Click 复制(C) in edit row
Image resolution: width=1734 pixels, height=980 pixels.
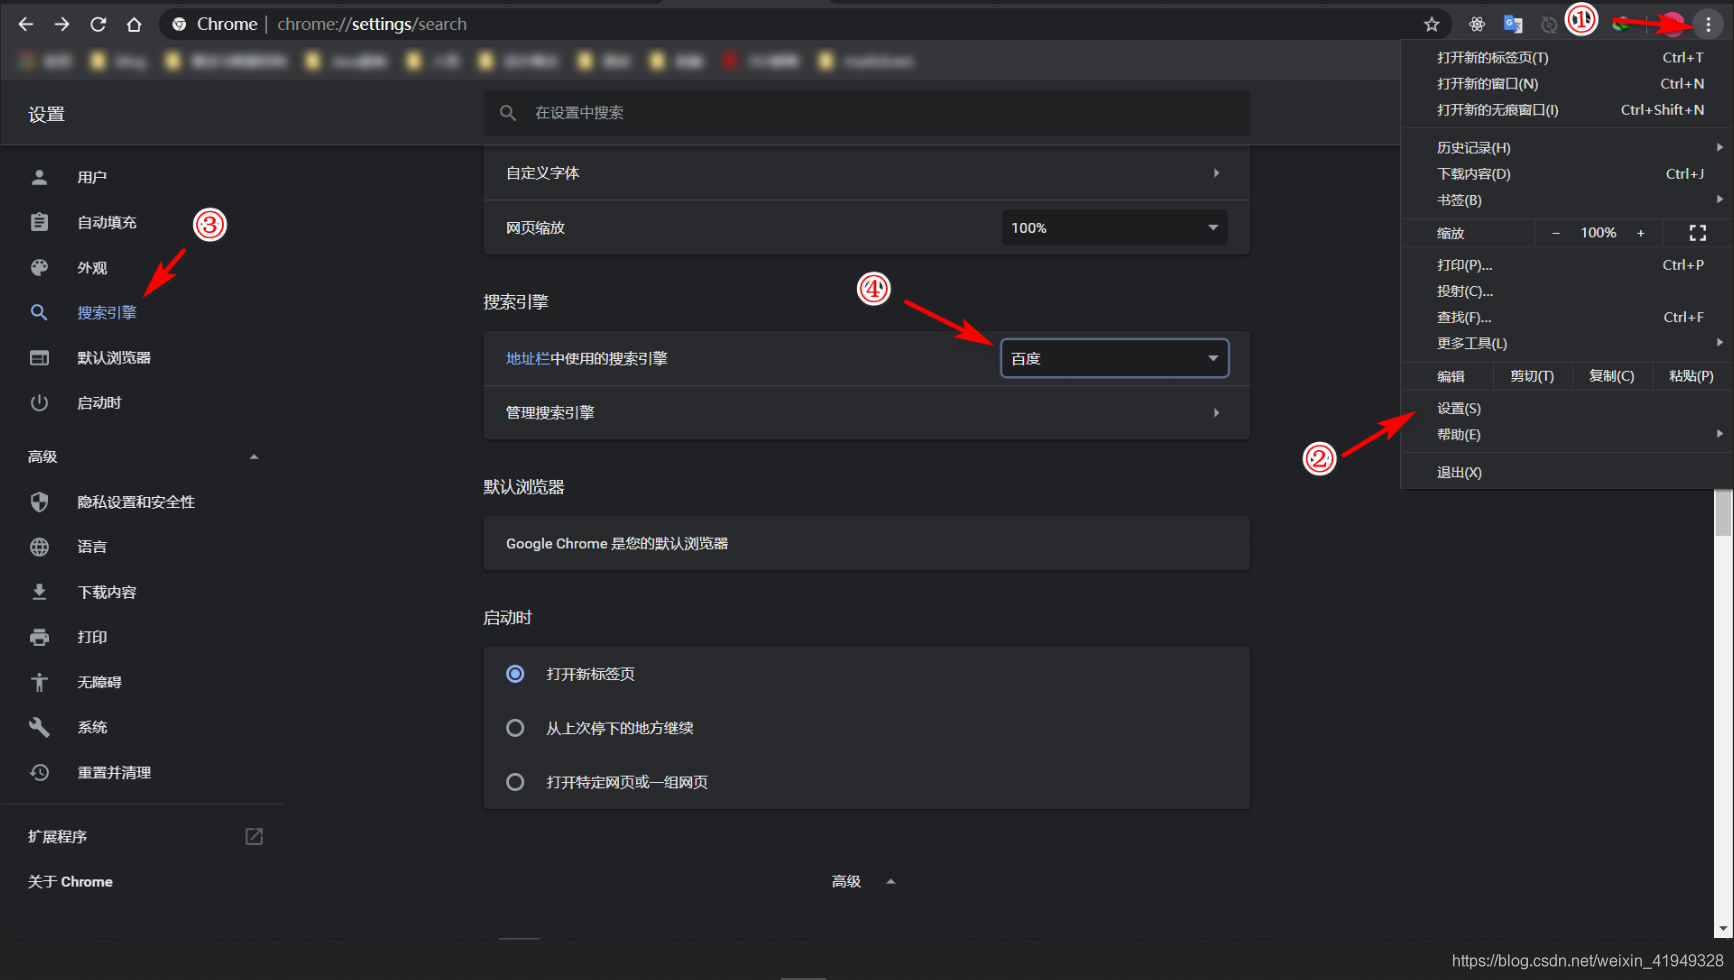[x=1611, y=376]
